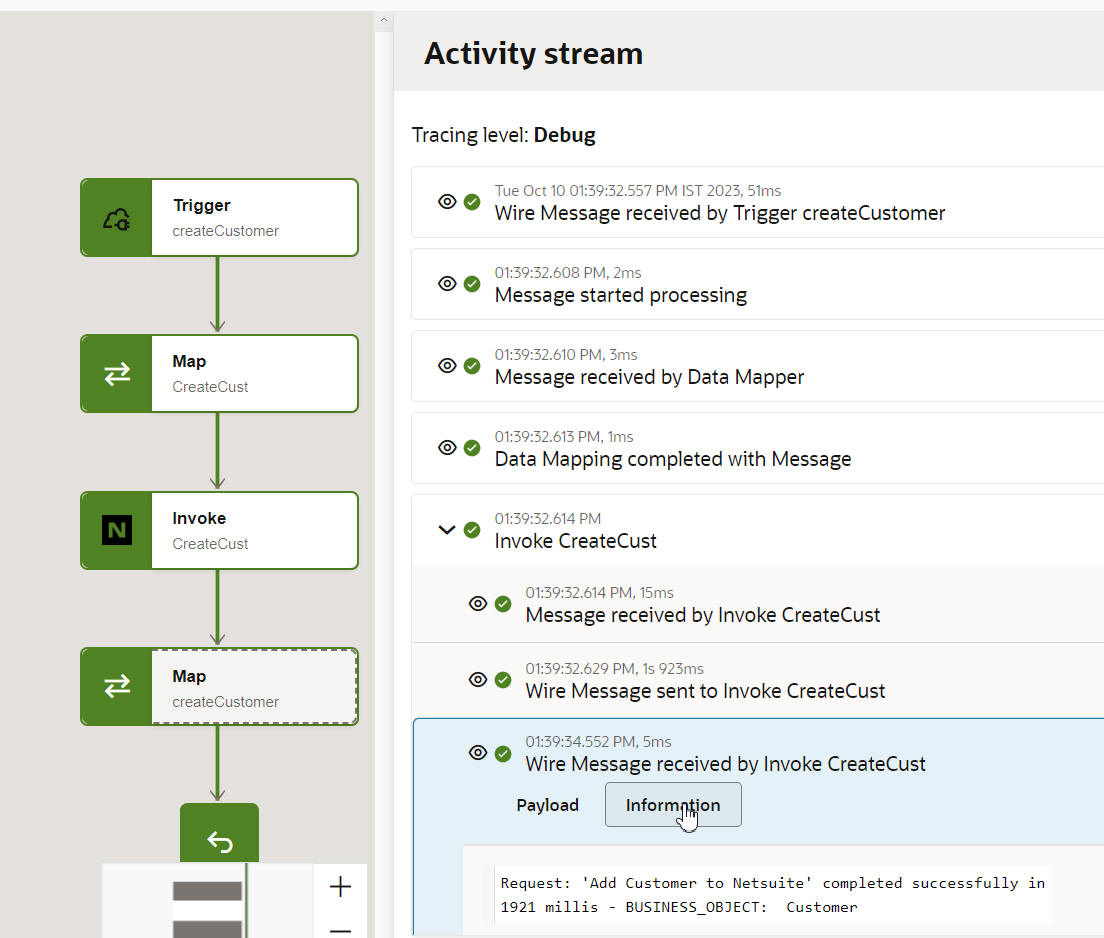Image resolution: width=1104 pixels, height=938 pixels.
Task: Click the green return arrow node
Action: [x=219, y=840]
